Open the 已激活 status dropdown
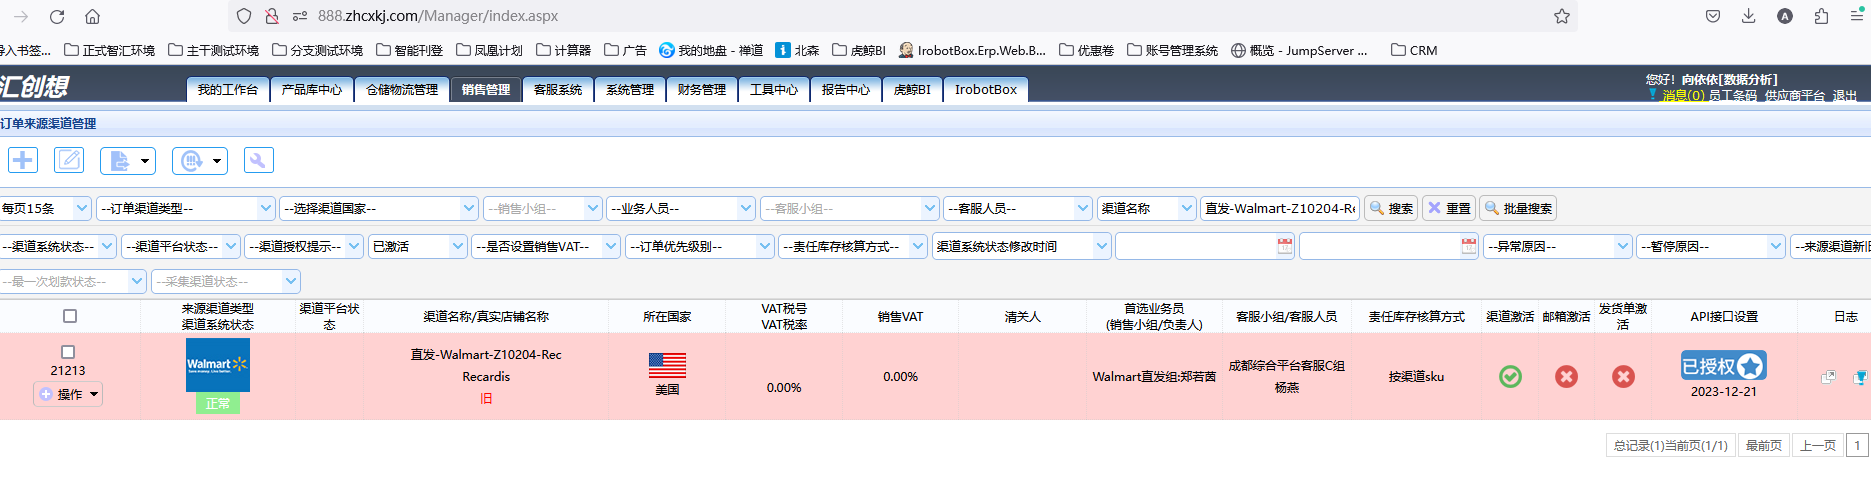Image resolution: width=1871 pixels, height=482 pixels. [418, 246]
